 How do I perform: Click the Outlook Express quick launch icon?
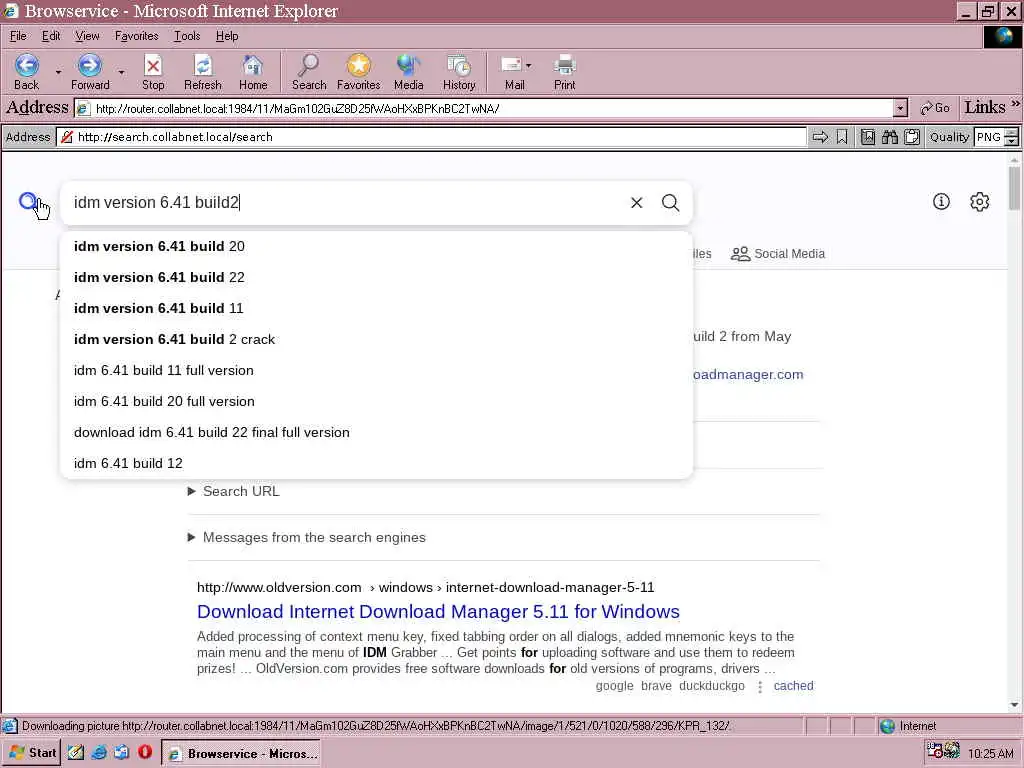[x=121, y=752]
